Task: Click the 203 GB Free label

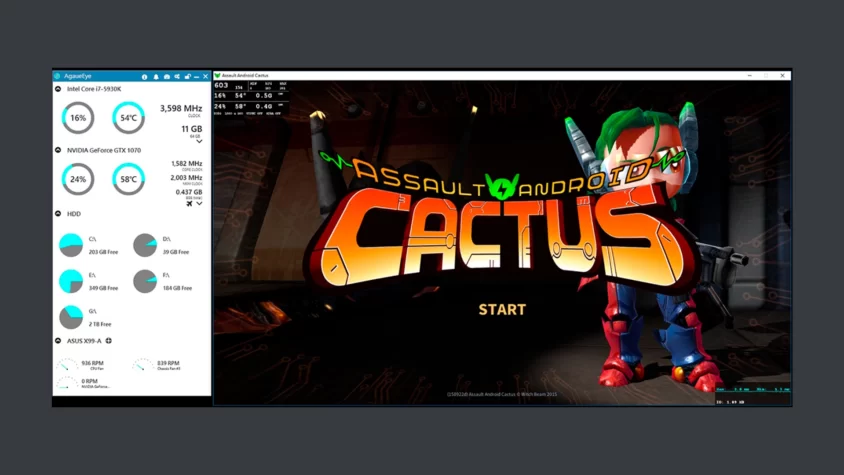Action: click(103, 252)
